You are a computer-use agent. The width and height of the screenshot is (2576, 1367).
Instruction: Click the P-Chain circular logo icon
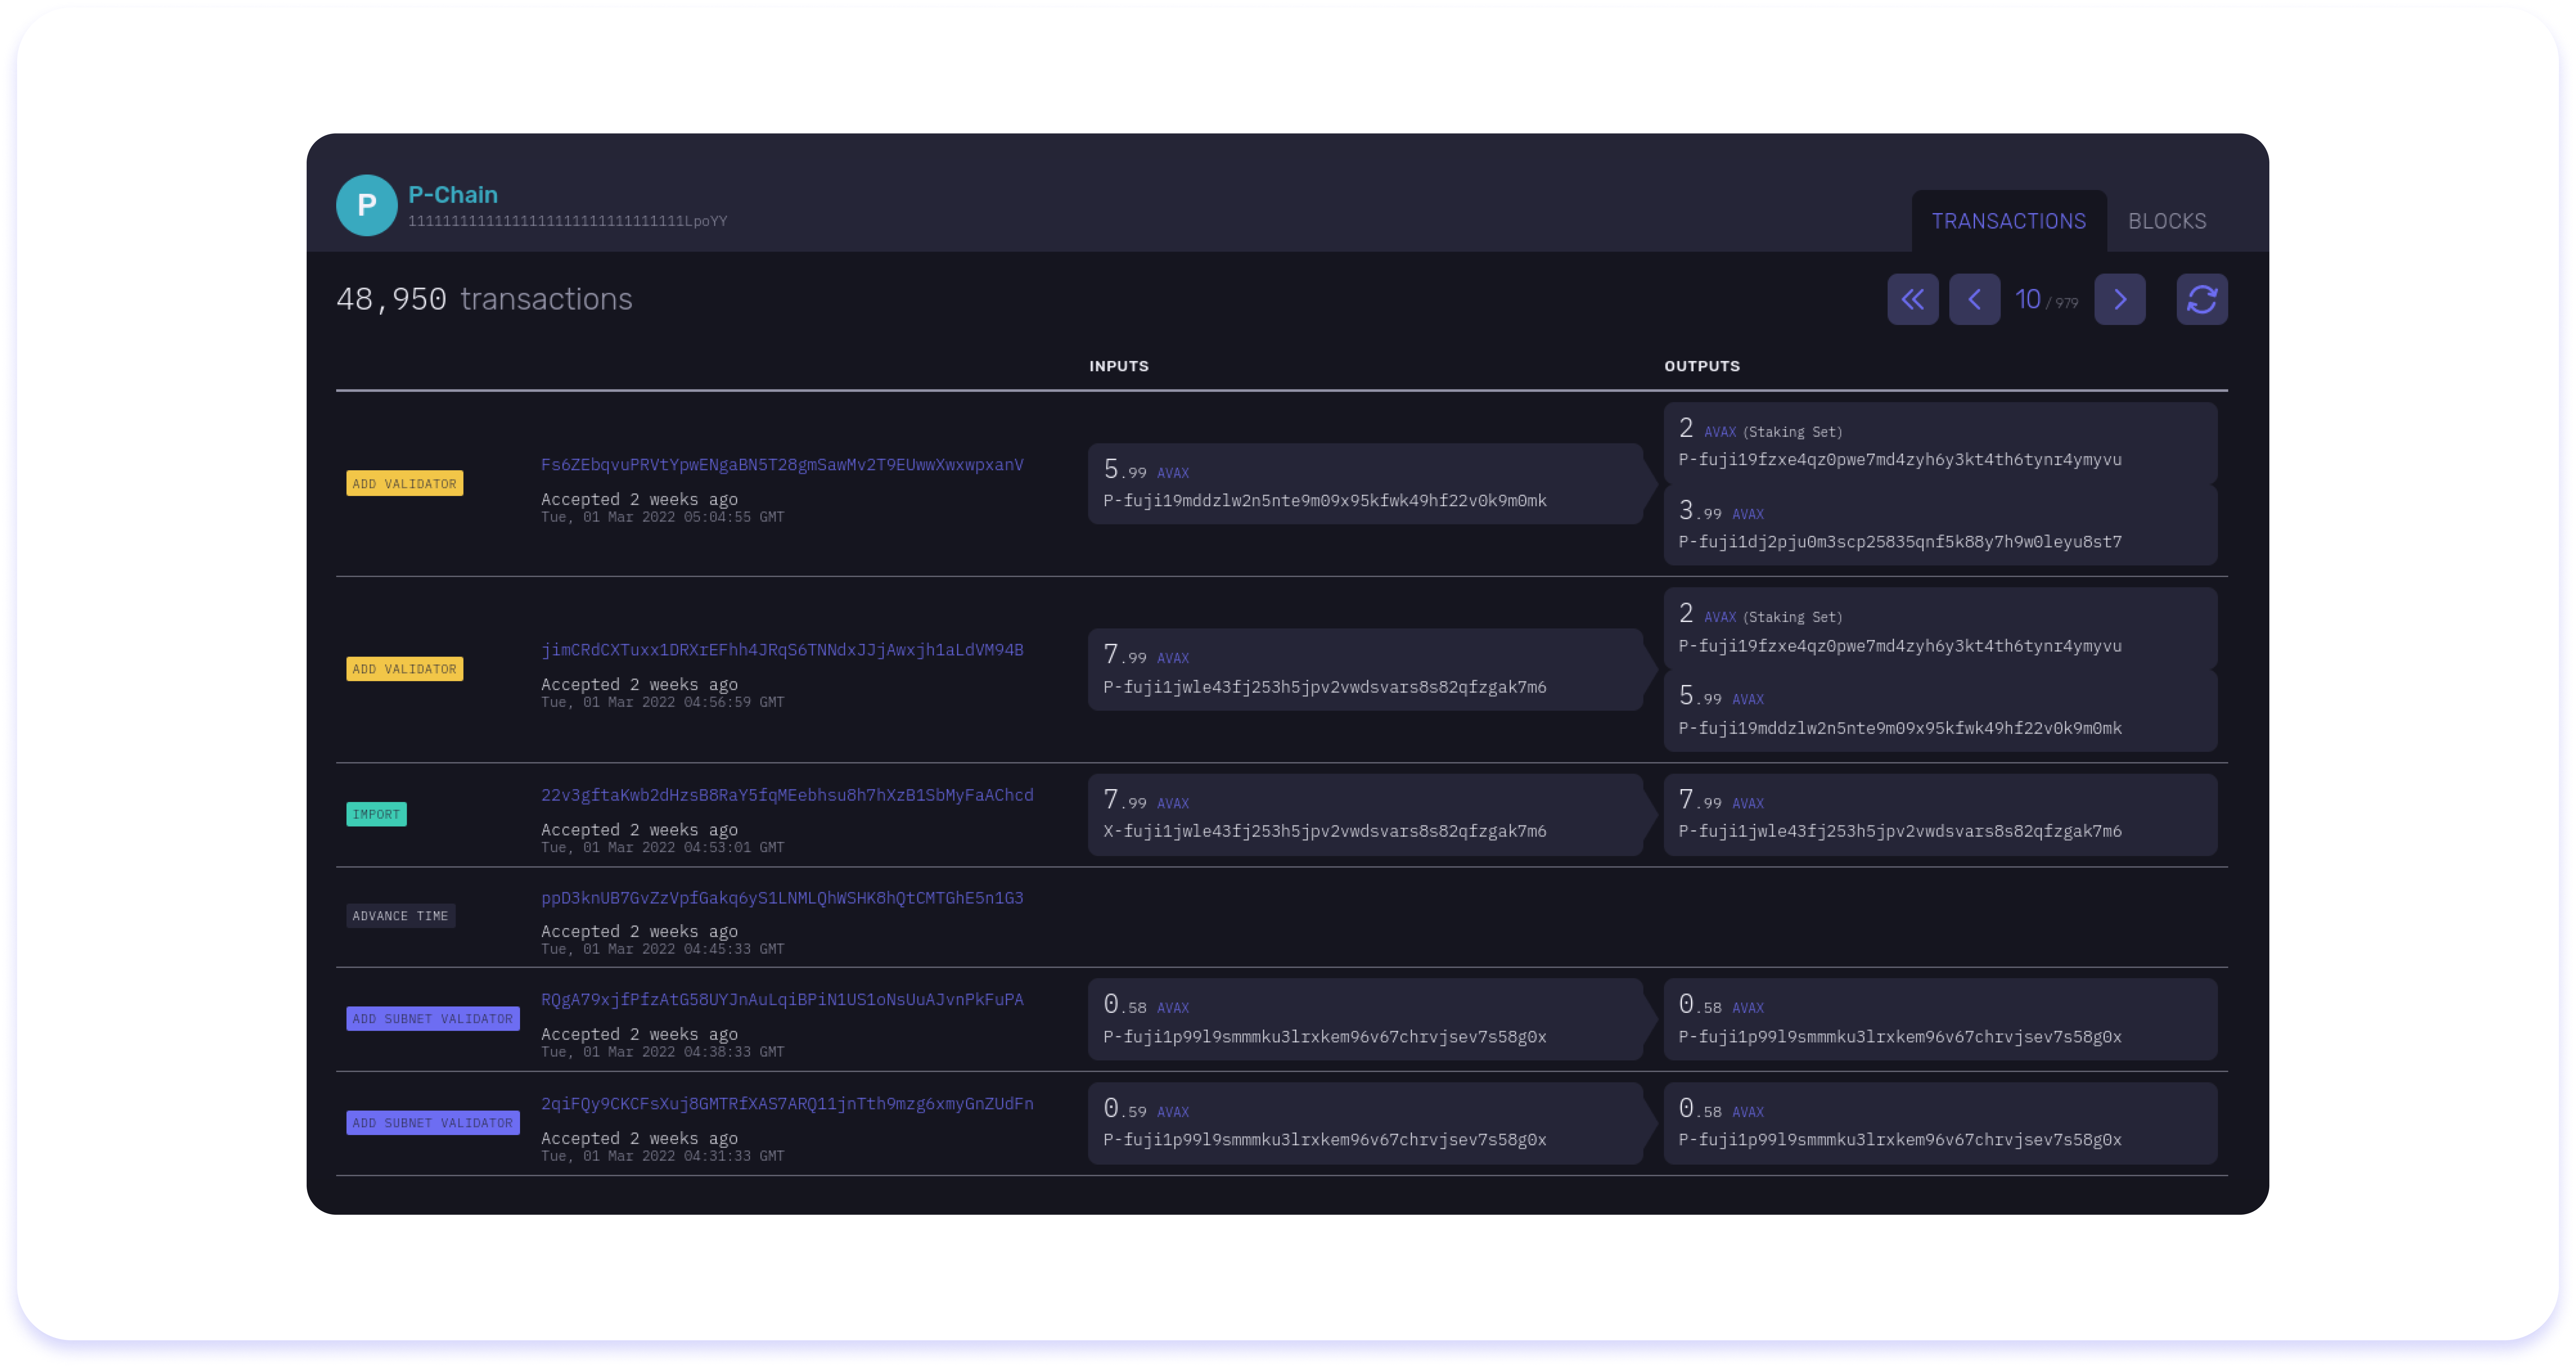coord(366,205)
